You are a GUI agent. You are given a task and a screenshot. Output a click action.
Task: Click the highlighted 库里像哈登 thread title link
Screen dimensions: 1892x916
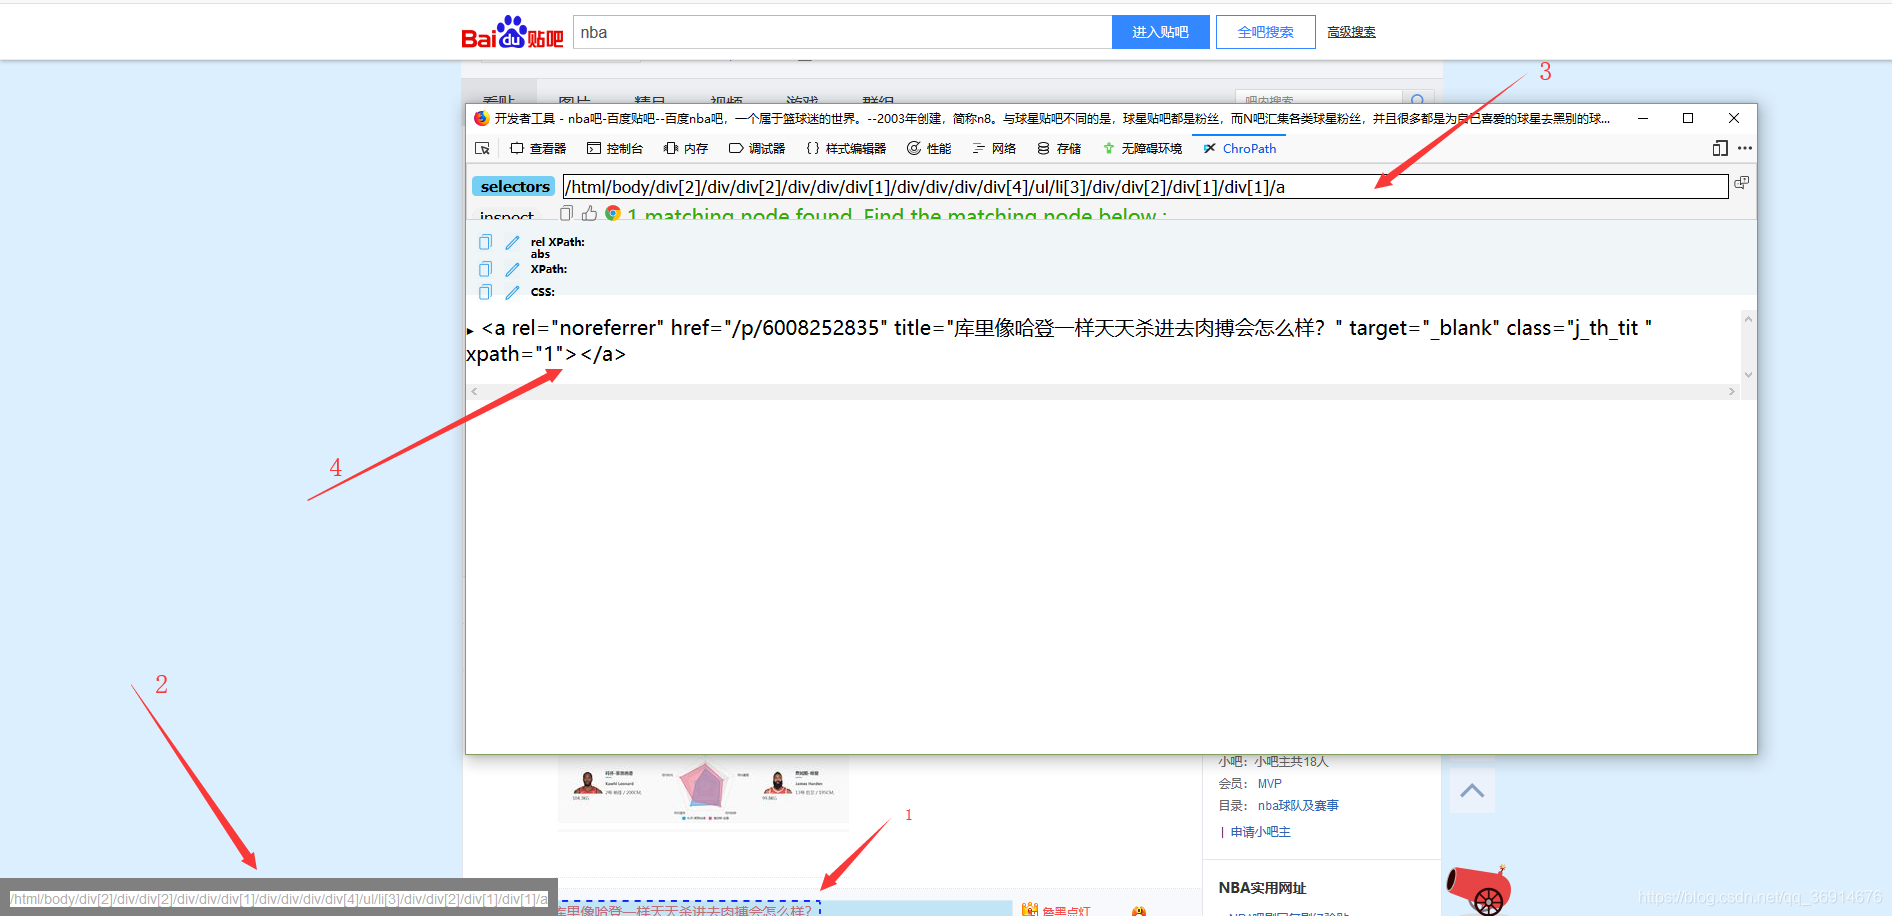click(x=688, y=909)
